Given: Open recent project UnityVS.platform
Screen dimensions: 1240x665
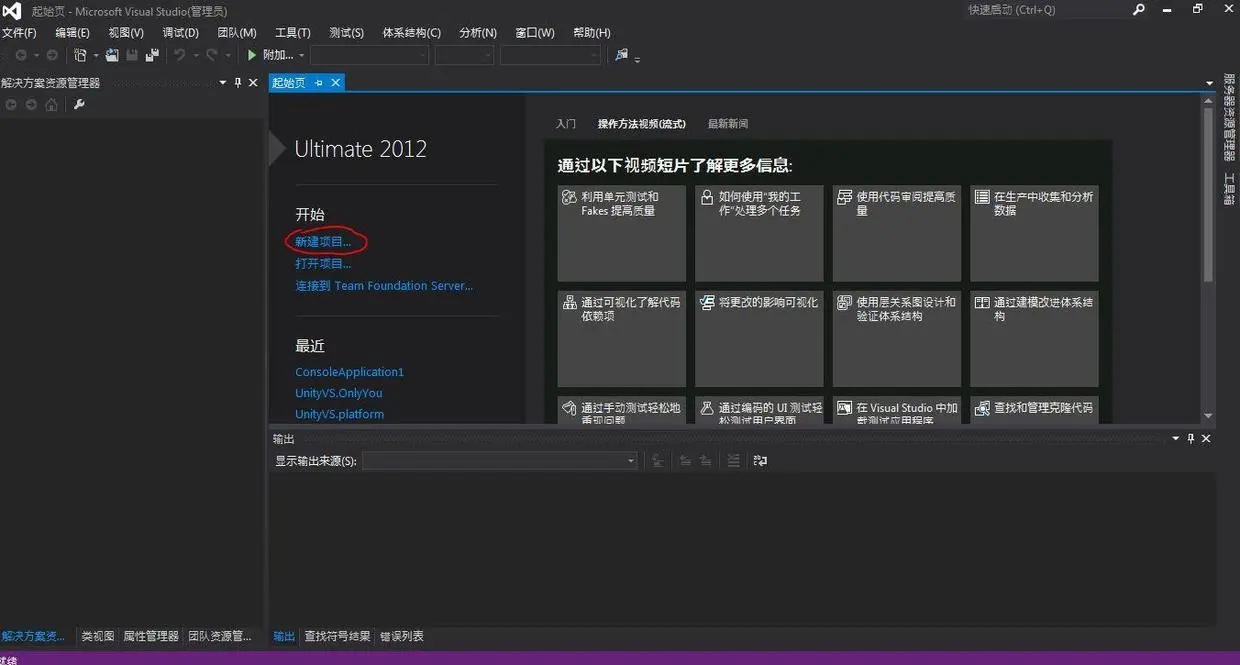Looking at the screenshot, I should click(339, 414).
